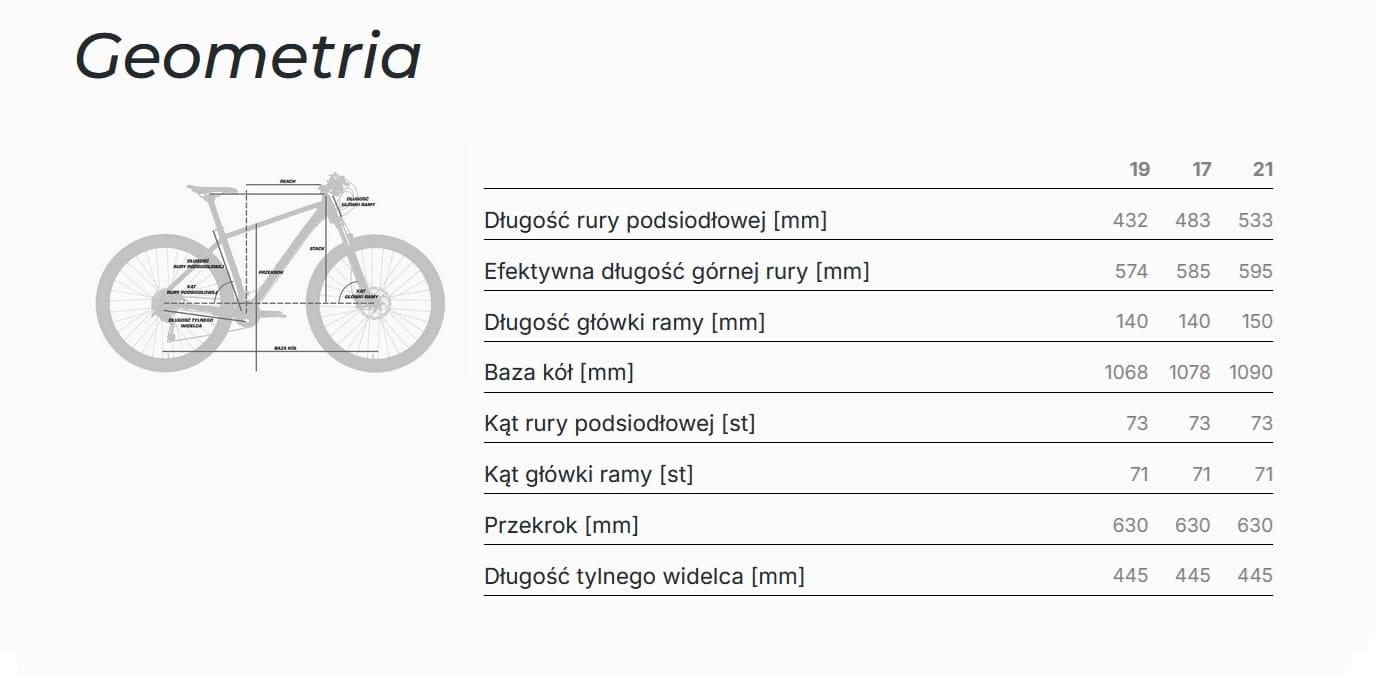Click the BAZA KÓŁ label under the bike
The image size is (1376, 678).
(x=286, y=348)
